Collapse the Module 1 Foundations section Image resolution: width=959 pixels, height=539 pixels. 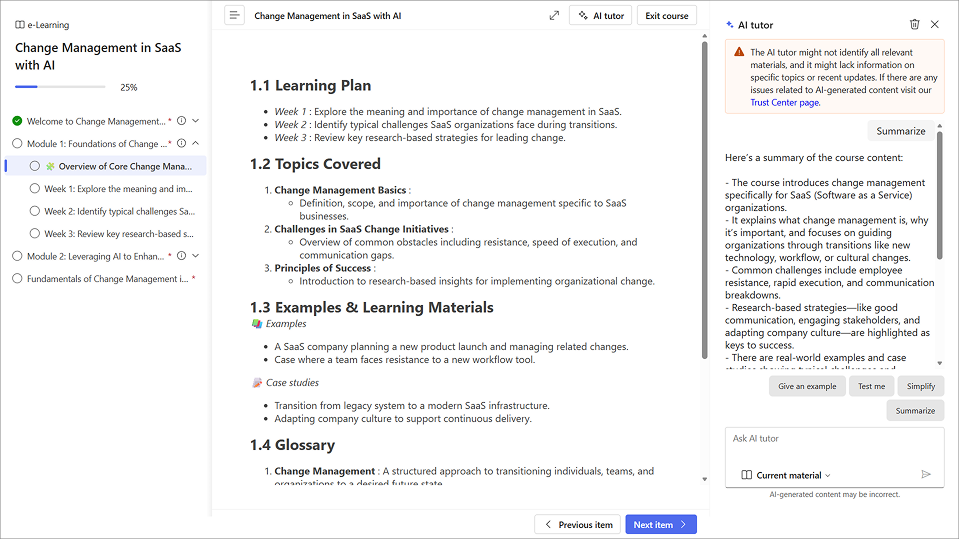coord(196,144)
